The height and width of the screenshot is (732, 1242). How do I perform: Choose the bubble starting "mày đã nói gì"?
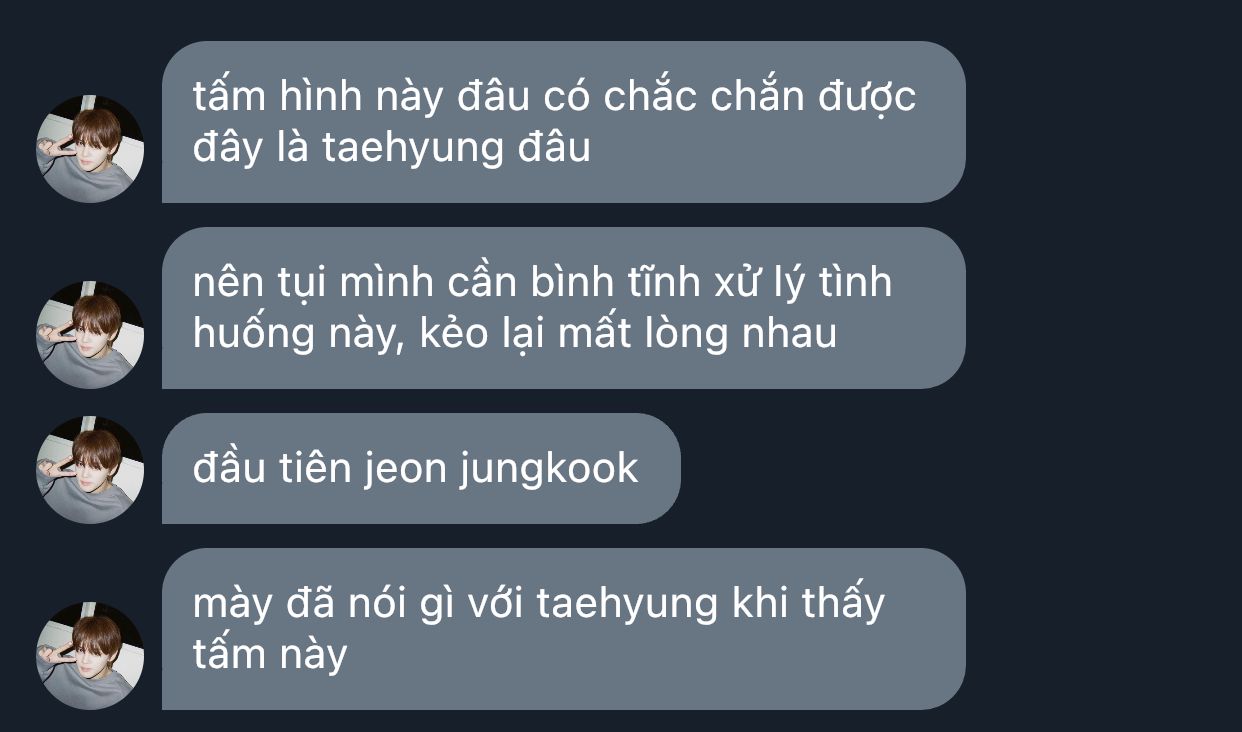click(563, 629)
